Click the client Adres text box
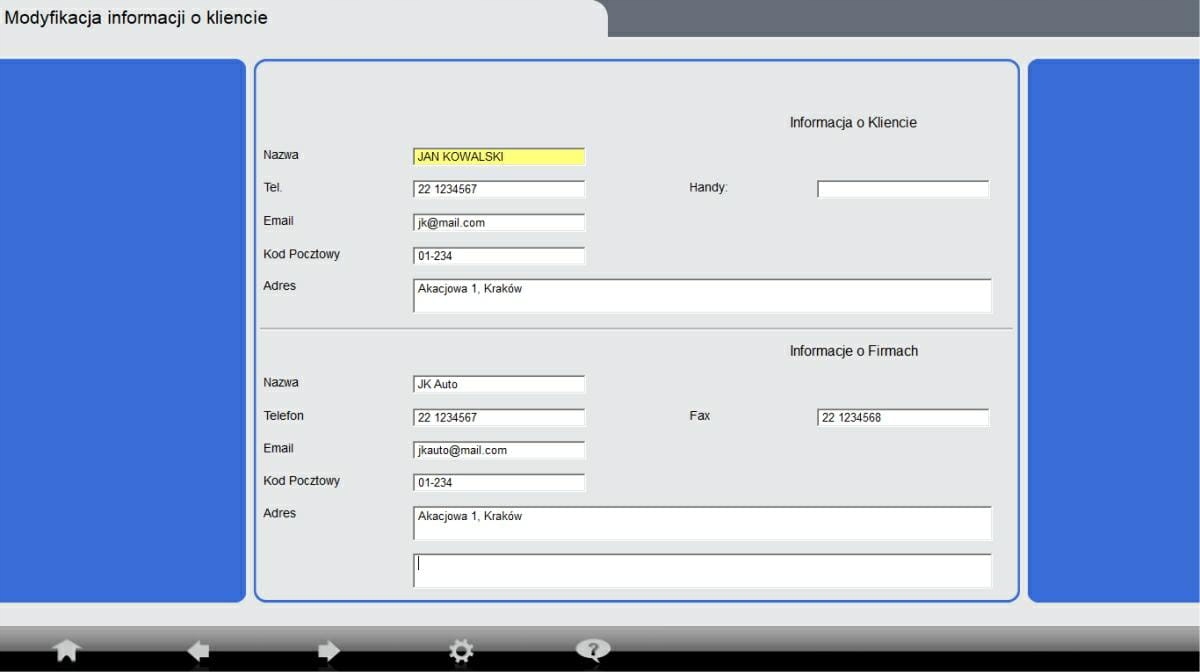1200x672 pixels. click(702, 296)
